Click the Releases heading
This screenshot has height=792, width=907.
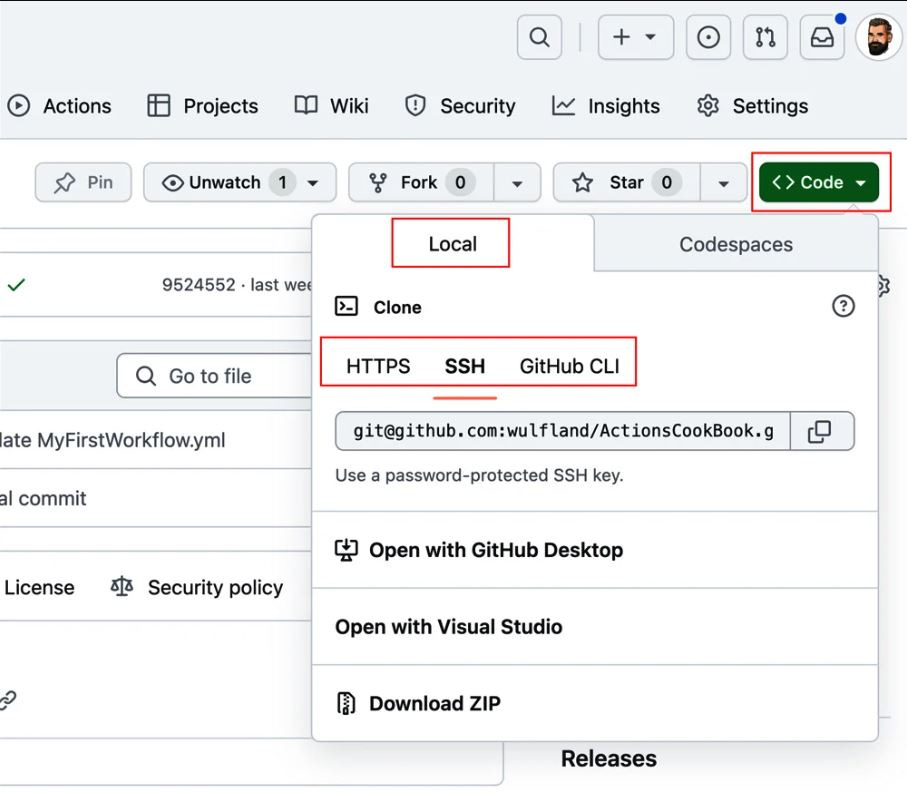coord(609,758)
